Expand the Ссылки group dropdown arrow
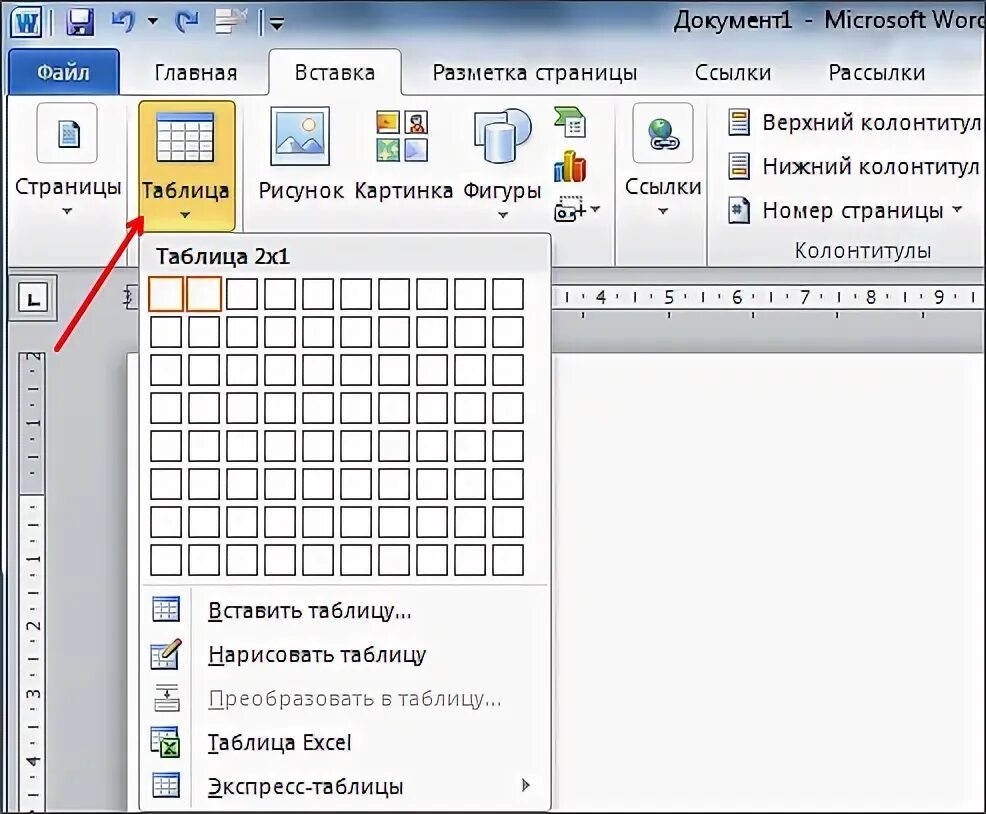 click(663, 211)
